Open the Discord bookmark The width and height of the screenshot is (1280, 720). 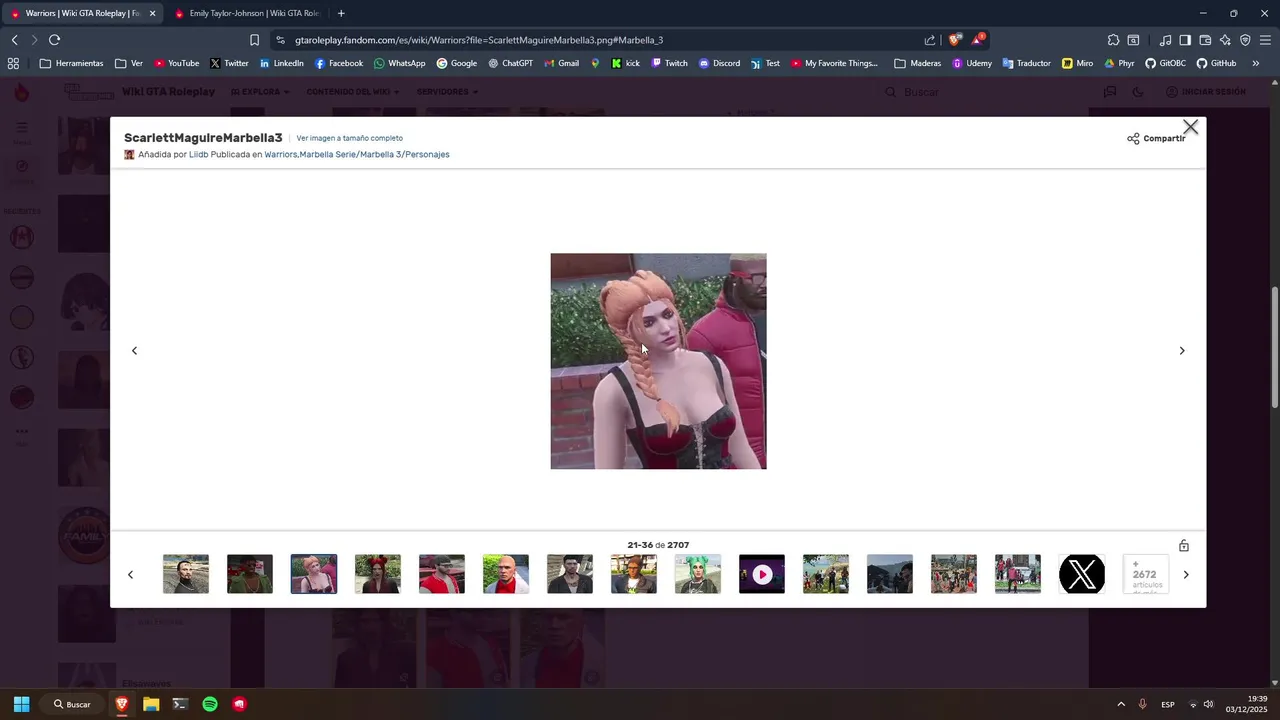719,63
